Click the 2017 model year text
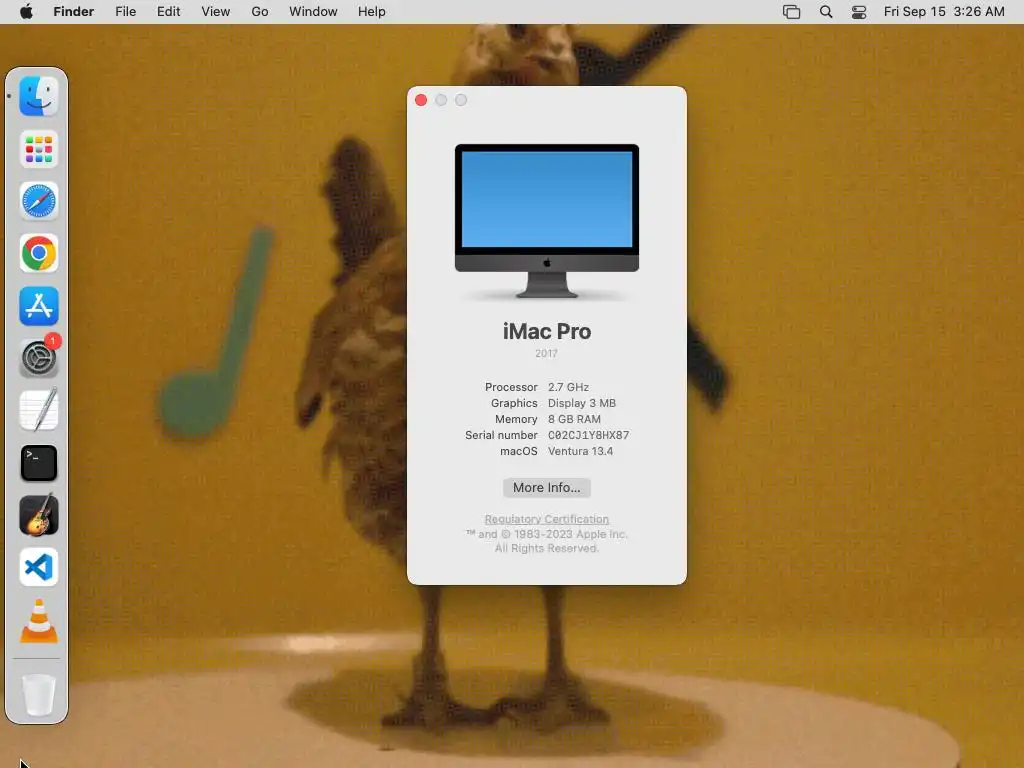1024x768 pixels. 547,353
